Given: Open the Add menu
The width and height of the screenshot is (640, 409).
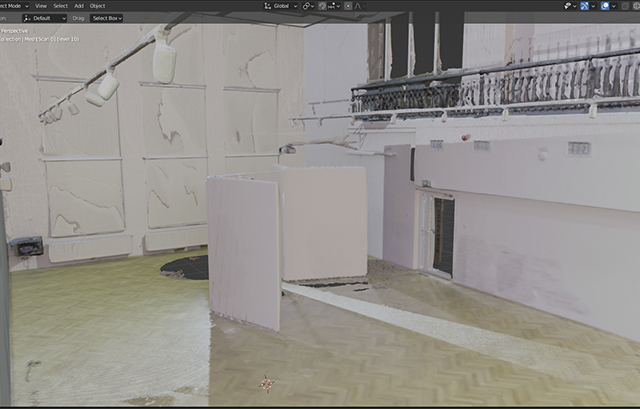Looking at the screenshot, I should coord(79,5).
